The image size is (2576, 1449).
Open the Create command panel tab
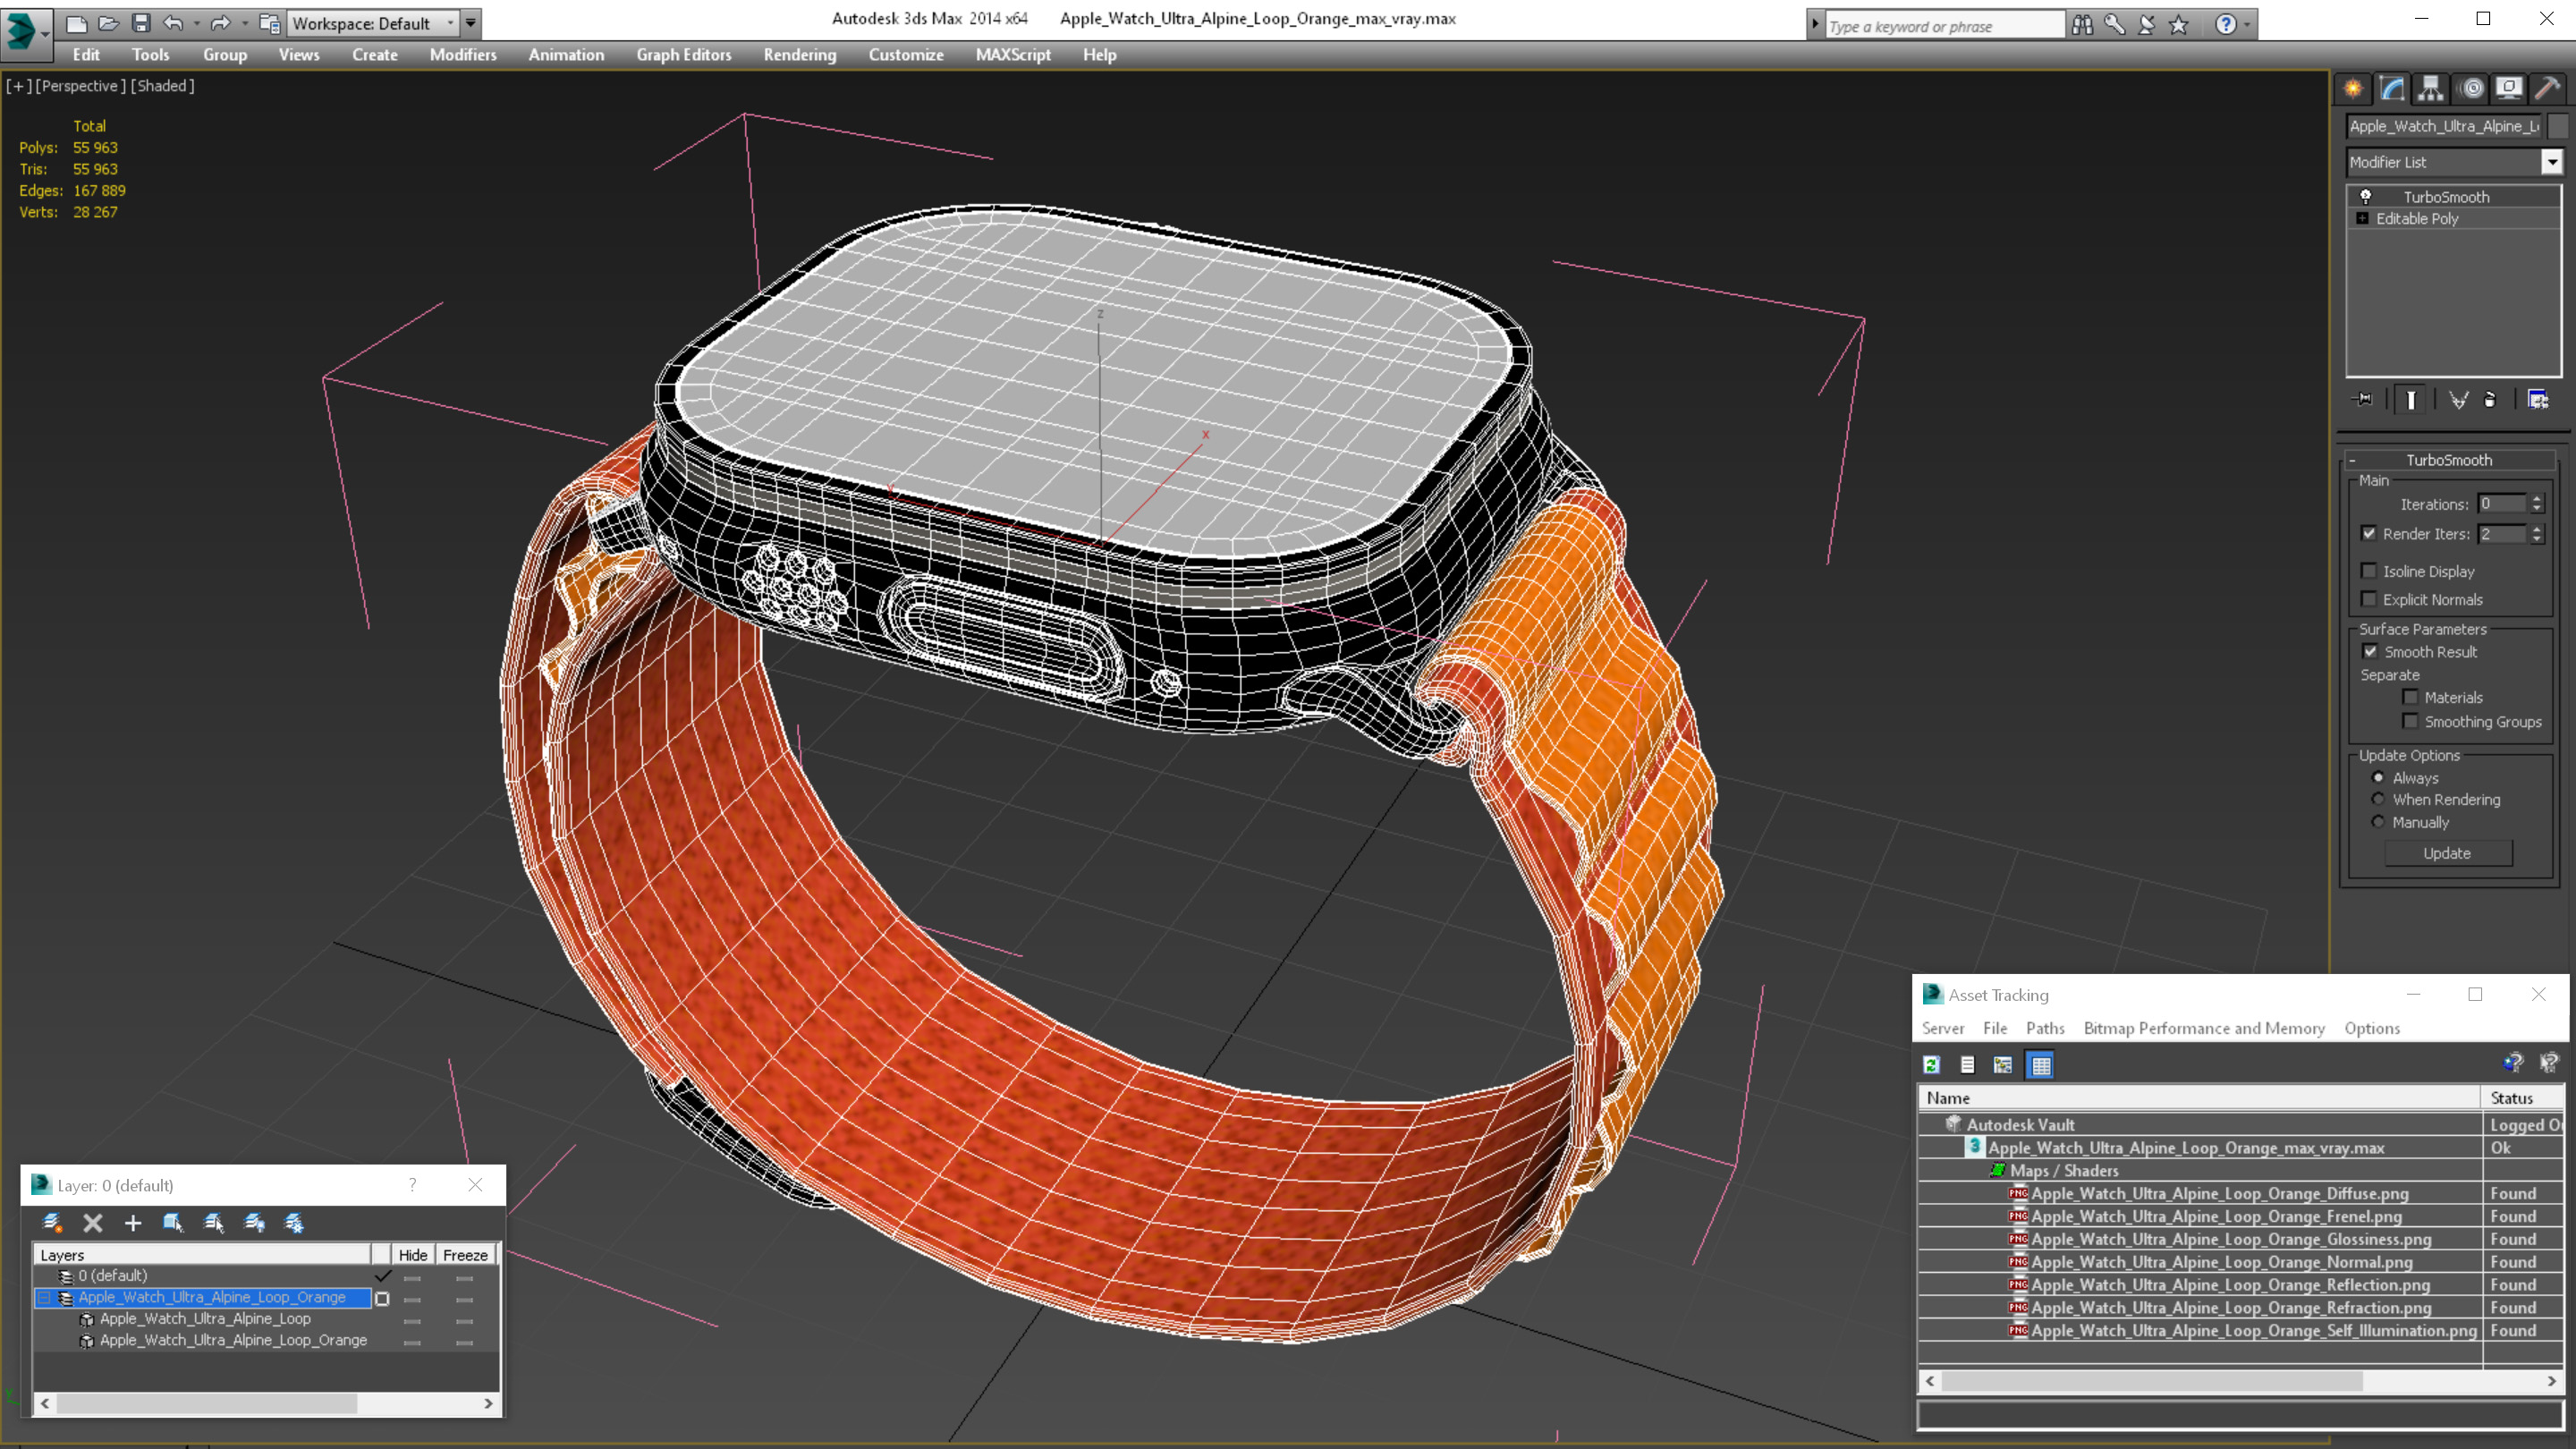(2353, 89)
